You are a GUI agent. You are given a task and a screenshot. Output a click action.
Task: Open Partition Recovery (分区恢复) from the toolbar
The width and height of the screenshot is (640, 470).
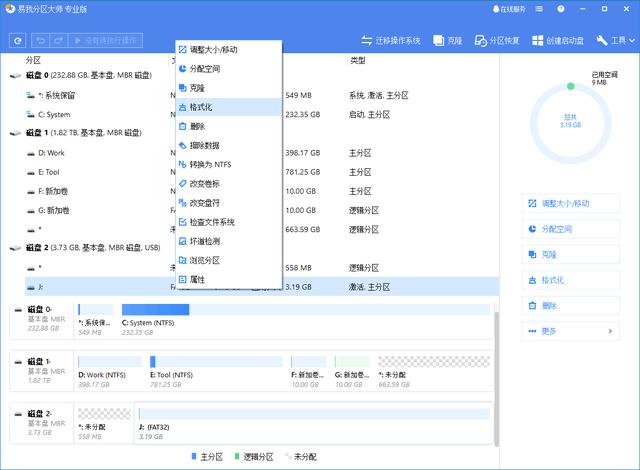point(496,41)
